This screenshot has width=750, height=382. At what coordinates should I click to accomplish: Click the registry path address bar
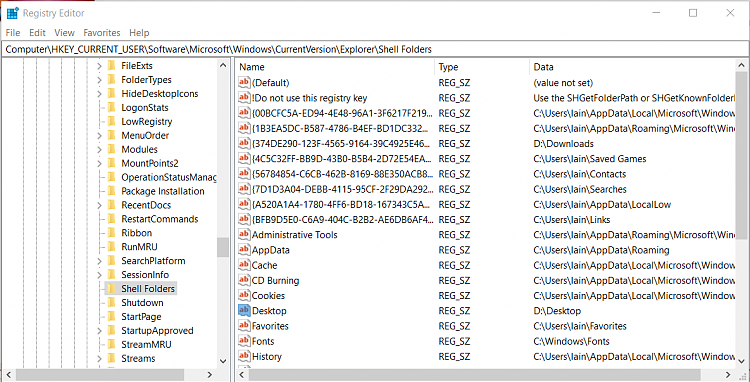pos(375,49)
